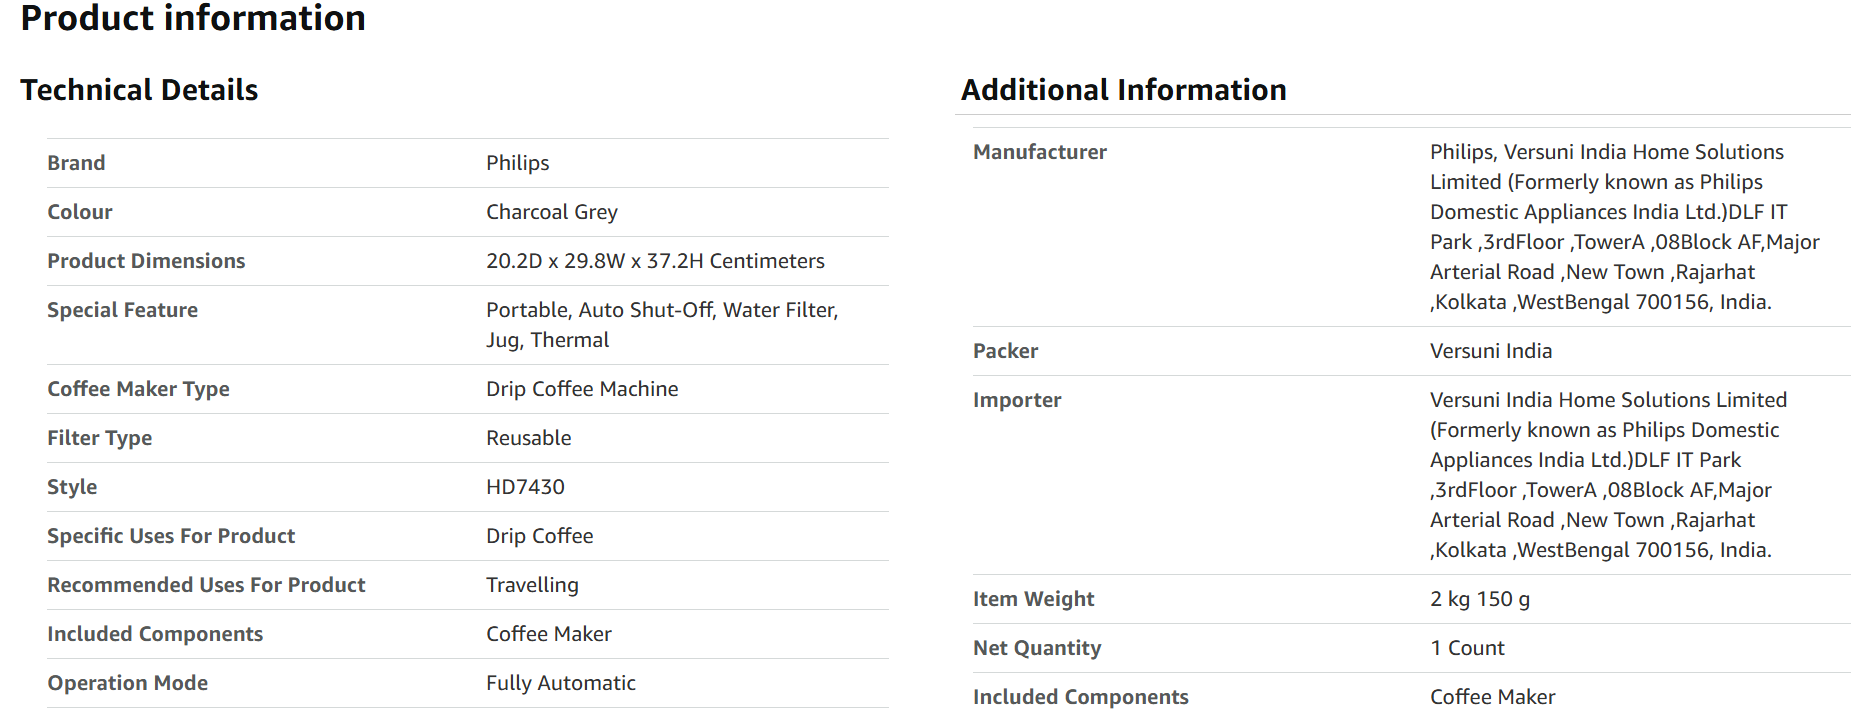Click the Travelling recommended use value
This screenshot has height=716, width=1871.
[x=532, y=585]
